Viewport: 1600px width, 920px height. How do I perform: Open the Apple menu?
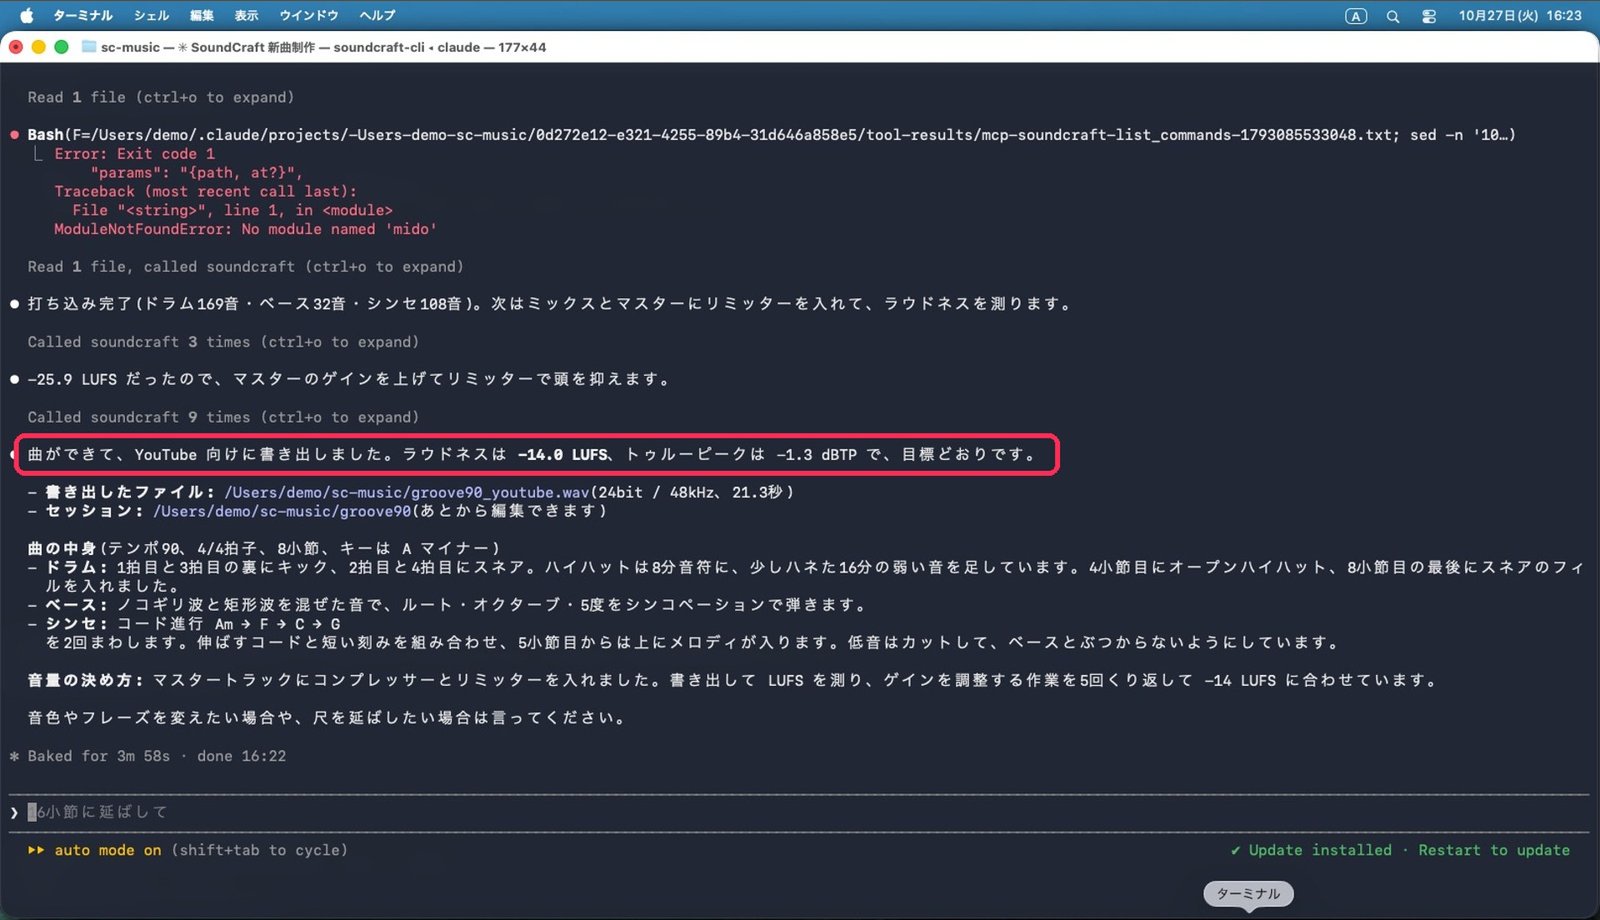pyautogui.click(x=27, y=15)
